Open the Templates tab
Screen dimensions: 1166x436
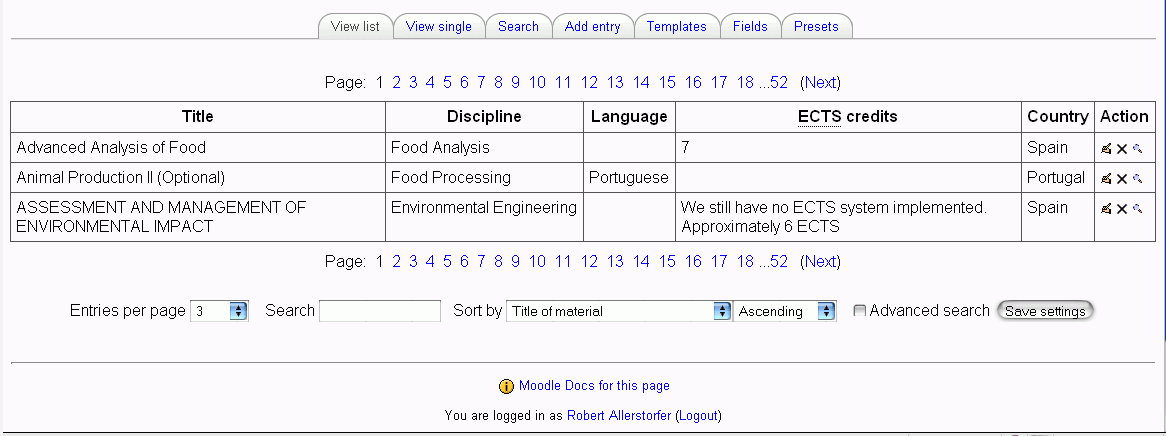point(677,26)
